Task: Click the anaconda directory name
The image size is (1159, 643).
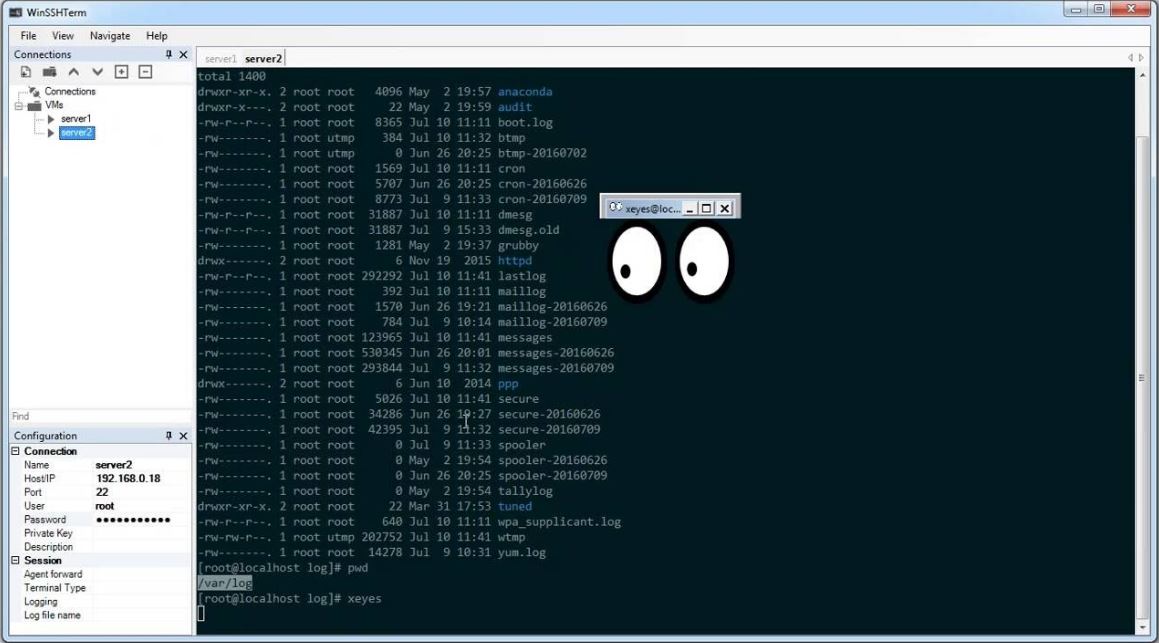Action: [525, 92]
